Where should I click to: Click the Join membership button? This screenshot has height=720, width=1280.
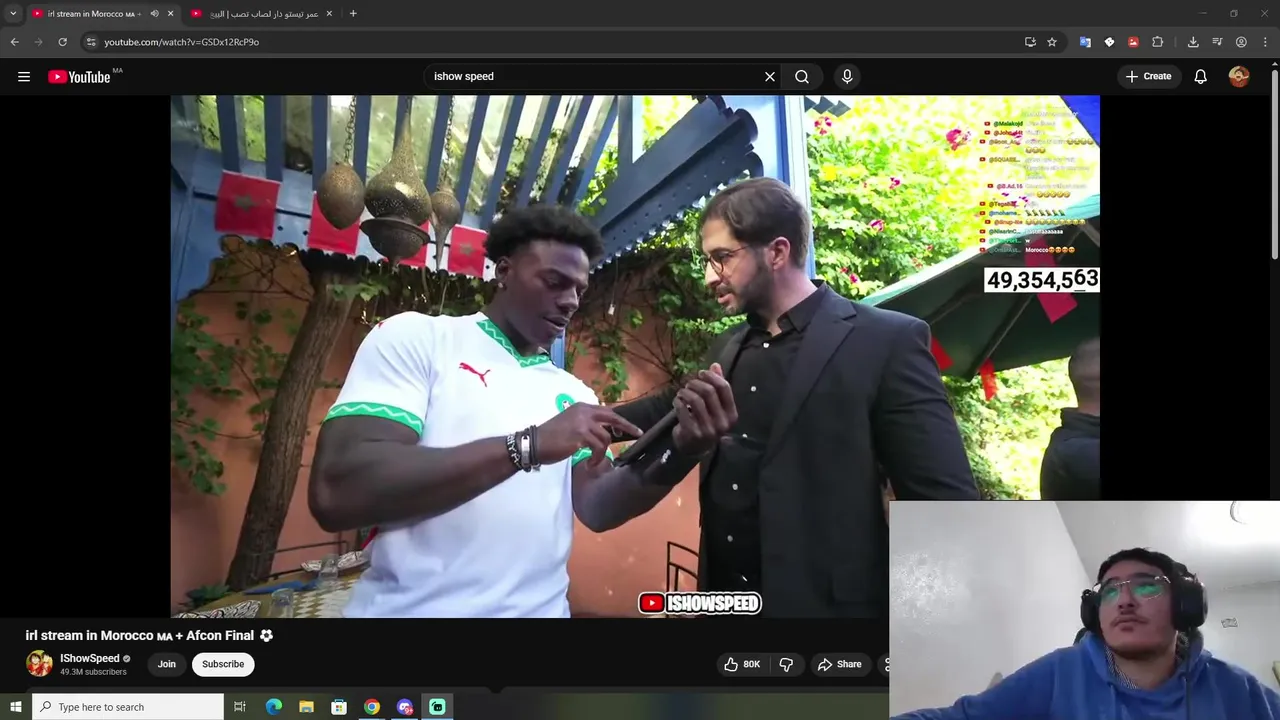166,664
